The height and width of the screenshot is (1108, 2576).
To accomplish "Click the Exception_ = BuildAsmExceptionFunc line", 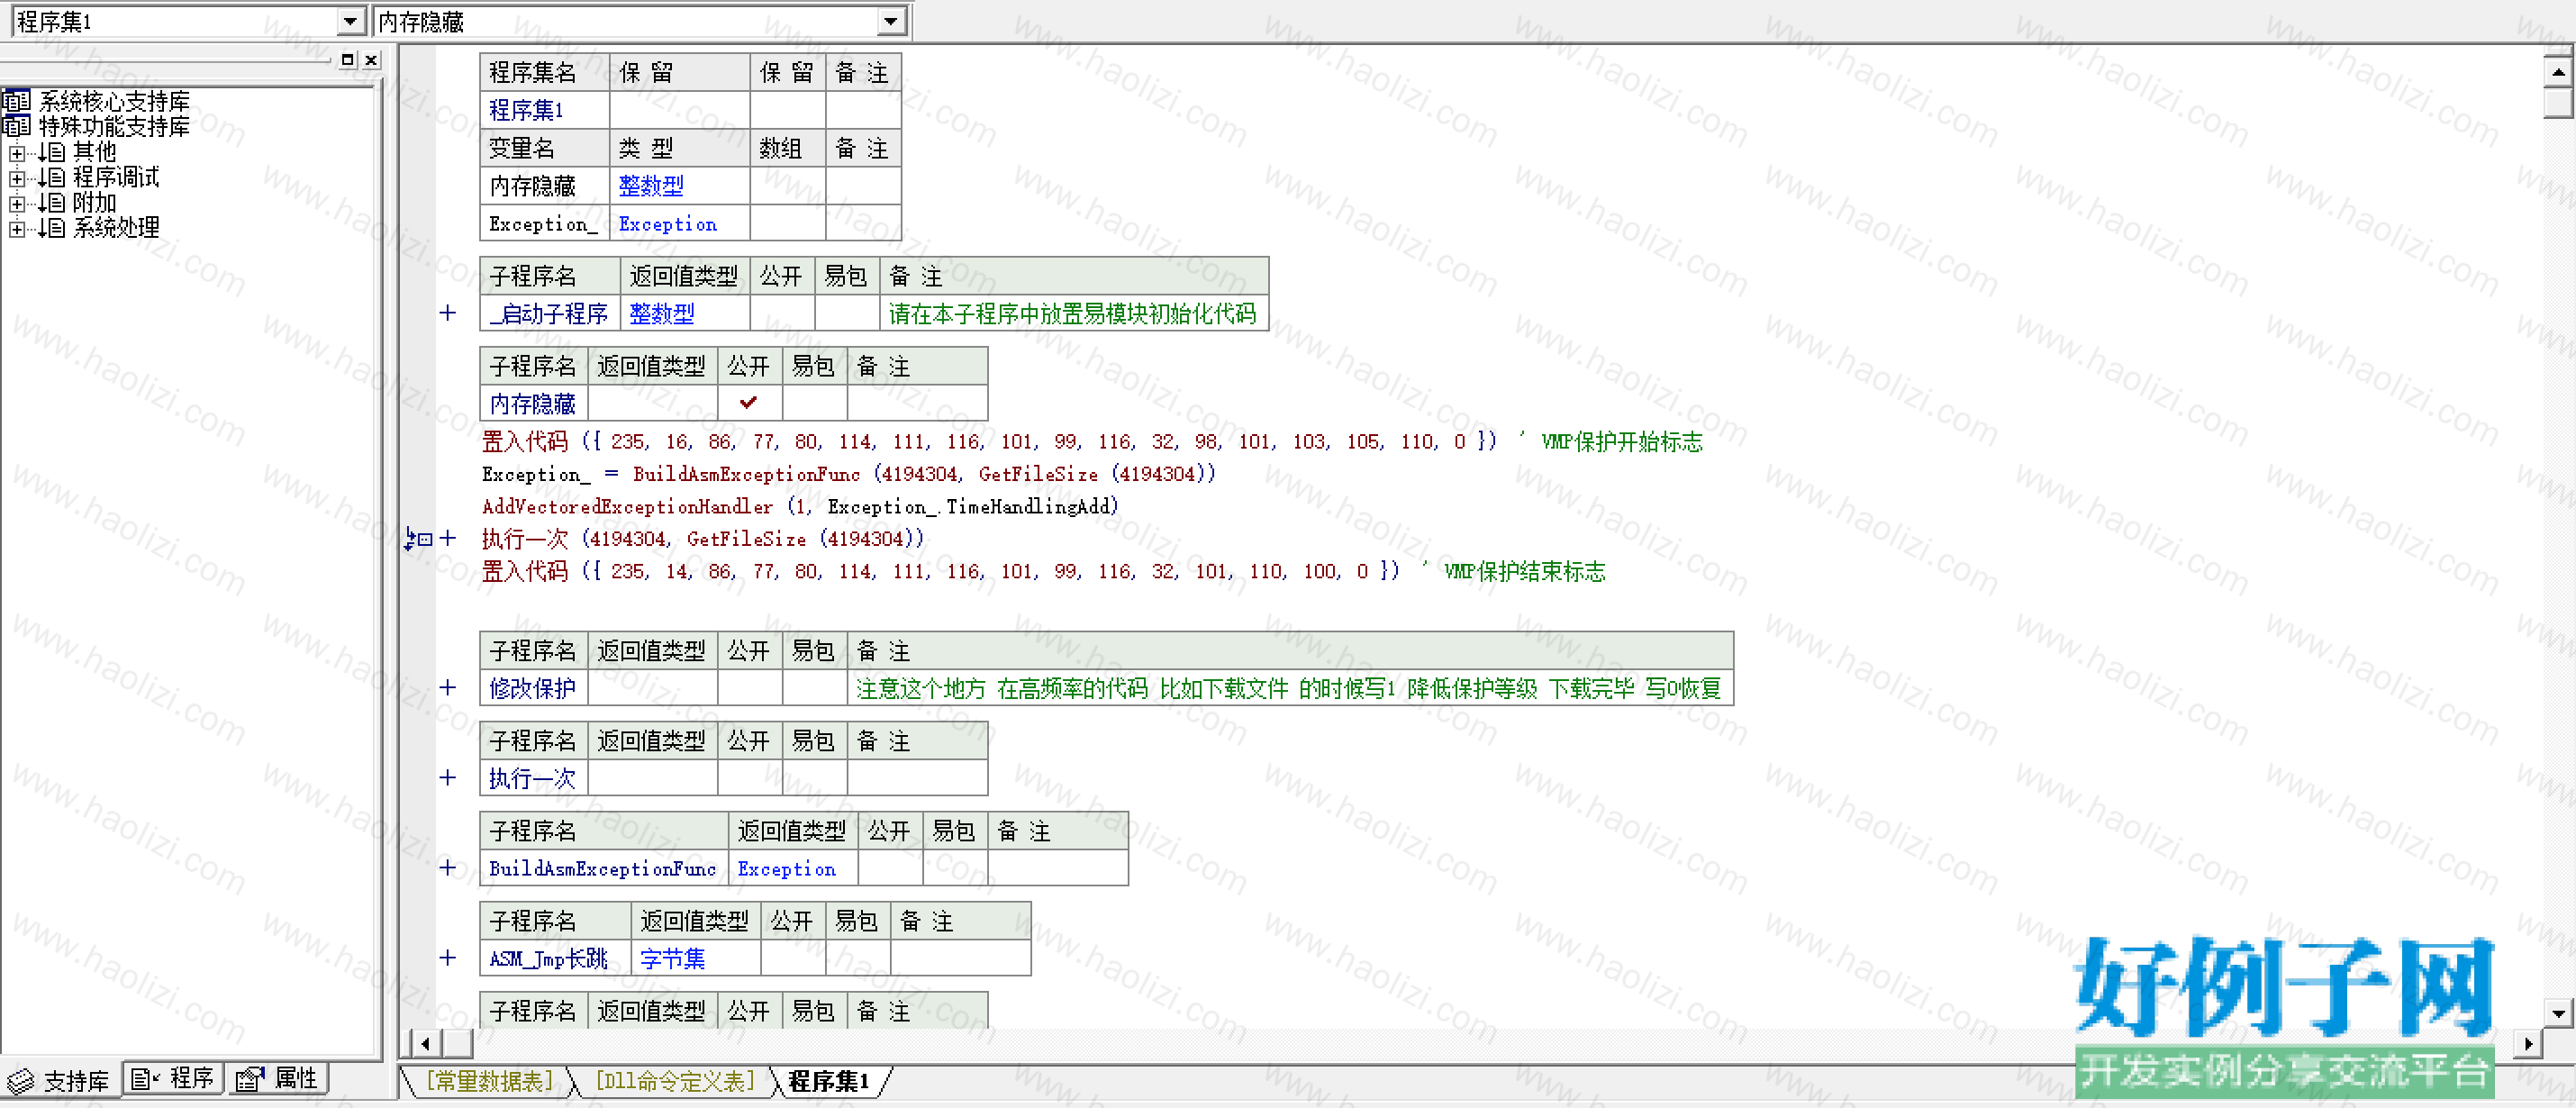I will pos(848,474).
